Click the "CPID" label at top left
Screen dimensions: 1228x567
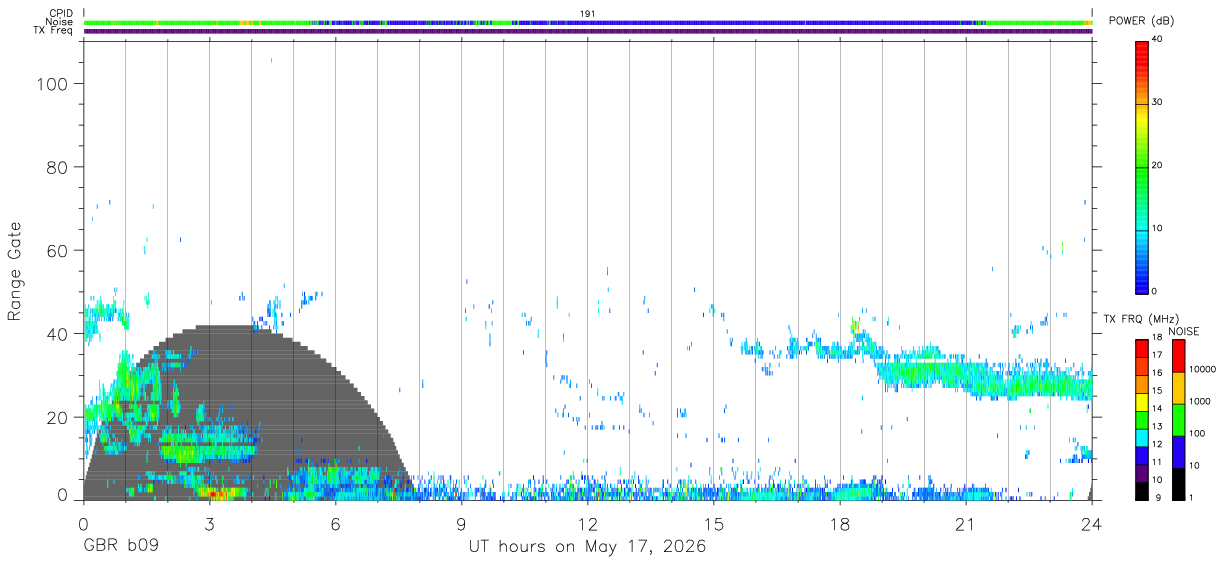(61, 13)
